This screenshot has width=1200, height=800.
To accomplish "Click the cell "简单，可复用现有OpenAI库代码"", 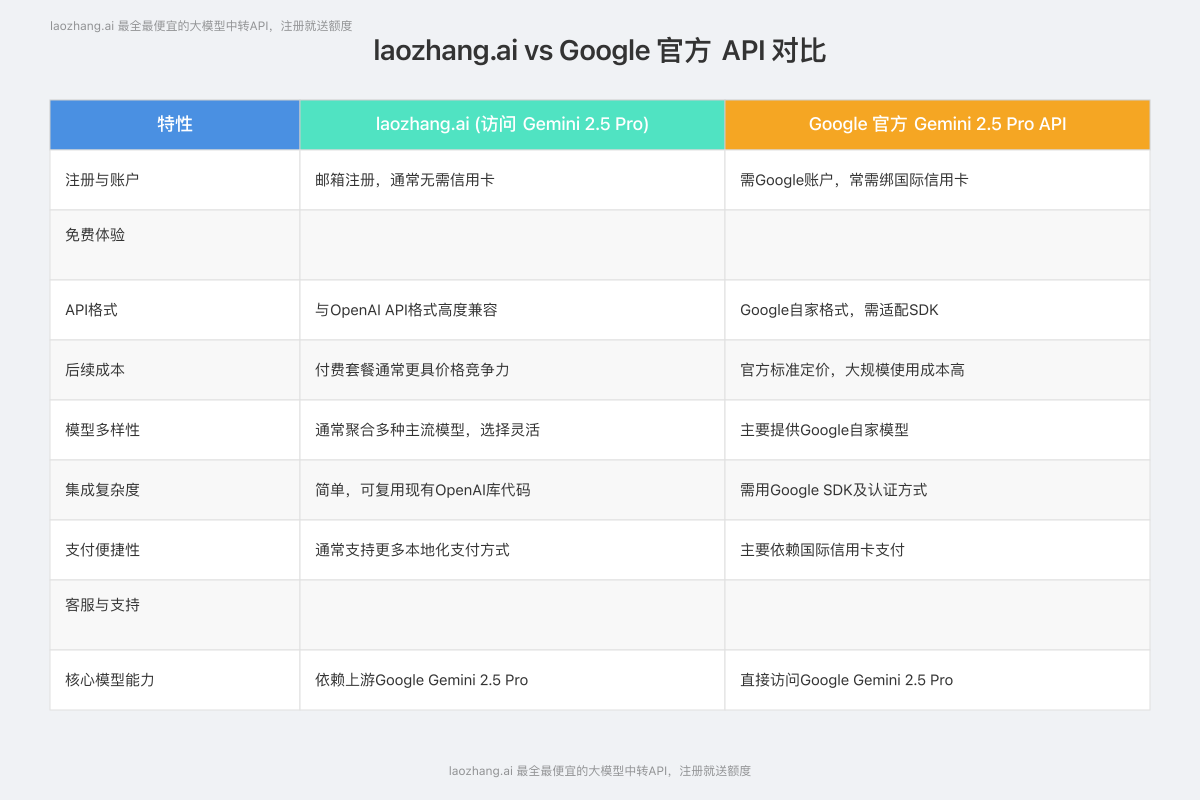I will (512, 490).
